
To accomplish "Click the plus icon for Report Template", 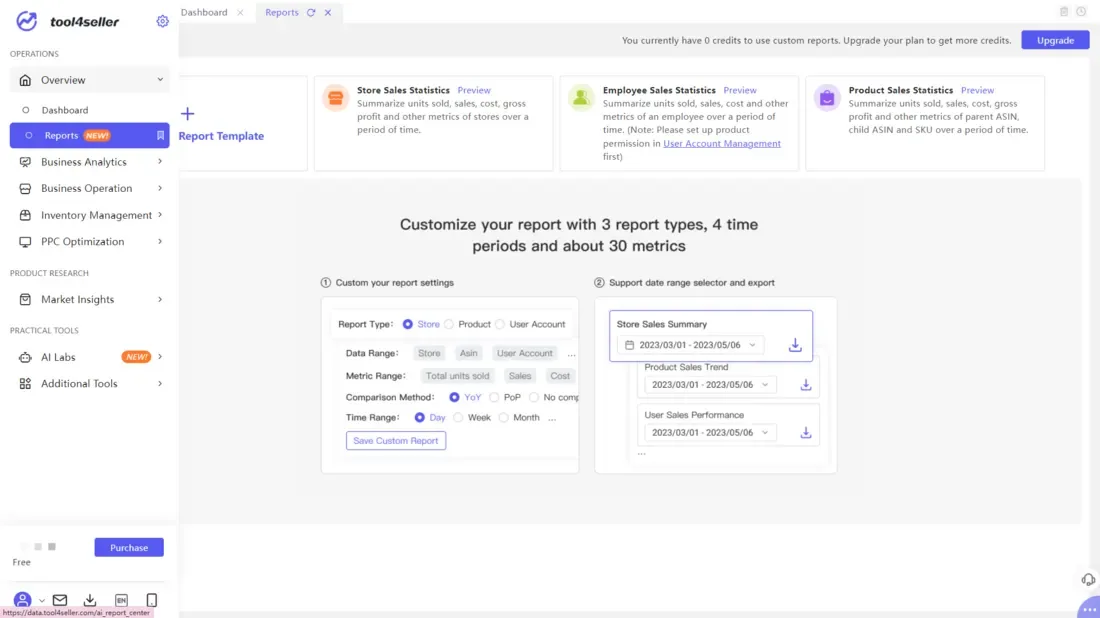I will (x=187, y=114).
